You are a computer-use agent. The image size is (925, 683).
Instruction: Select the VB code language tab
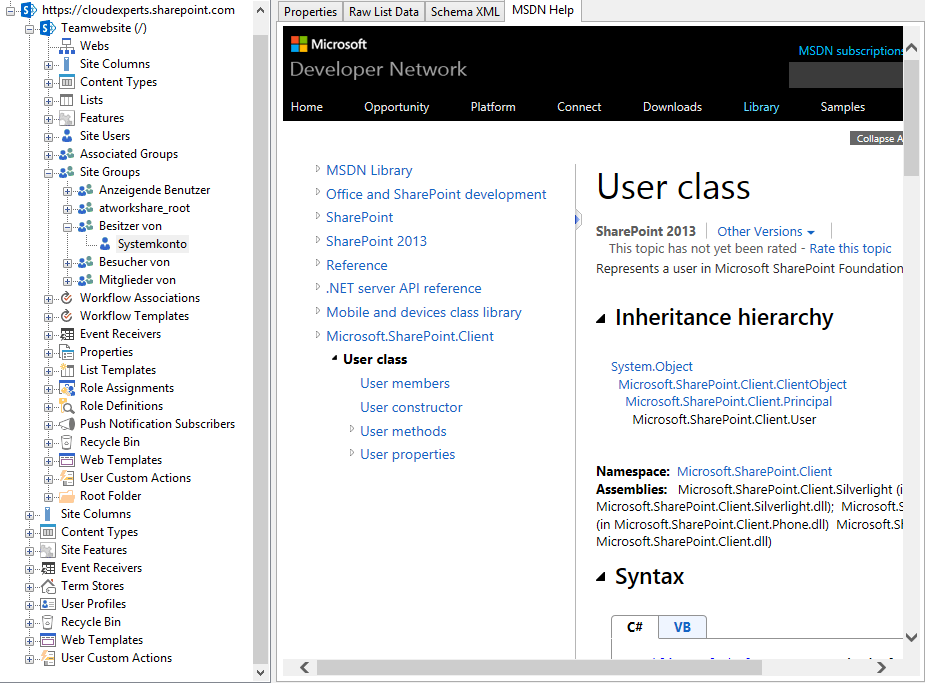(x=682, y=627)
